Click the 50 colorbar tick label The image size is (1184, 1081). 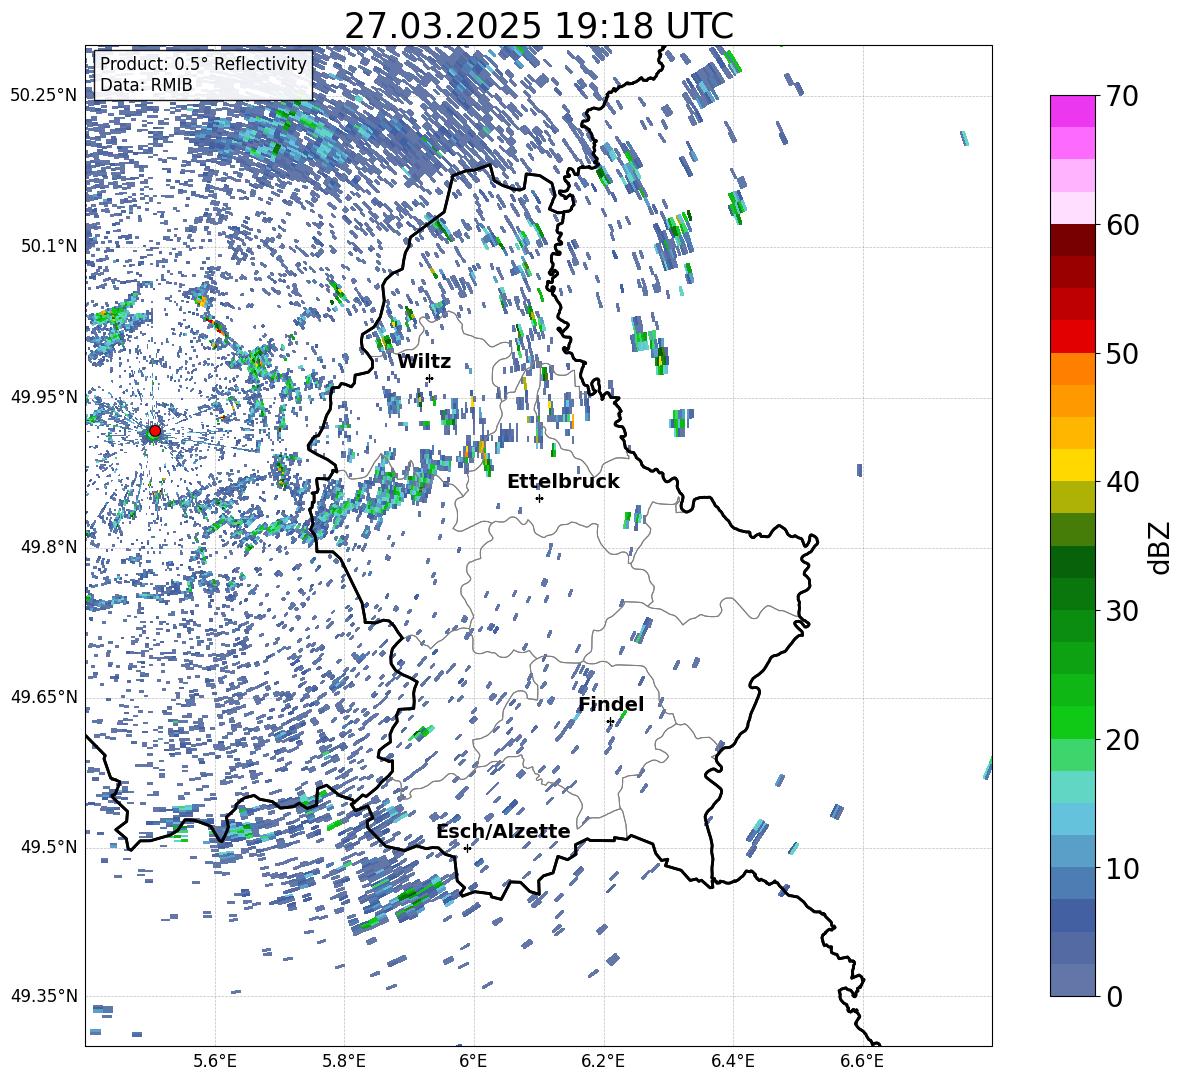[x=1122, y=353]
